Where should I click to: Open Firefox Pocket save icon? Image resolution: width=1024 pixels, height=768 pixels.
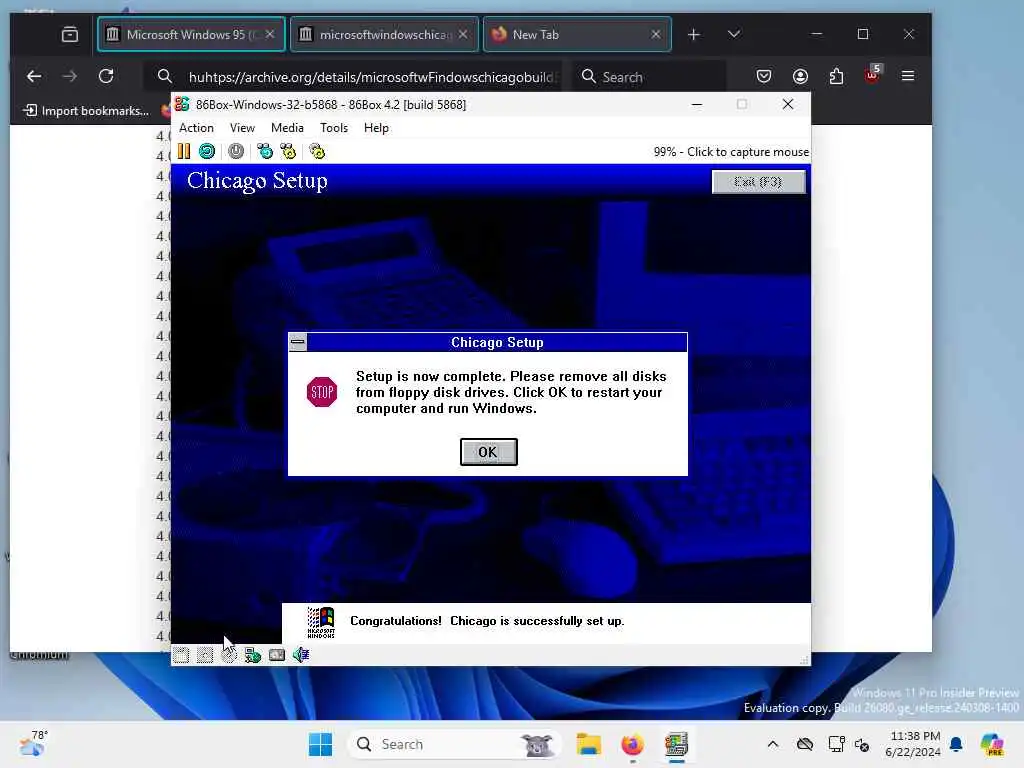763,76
